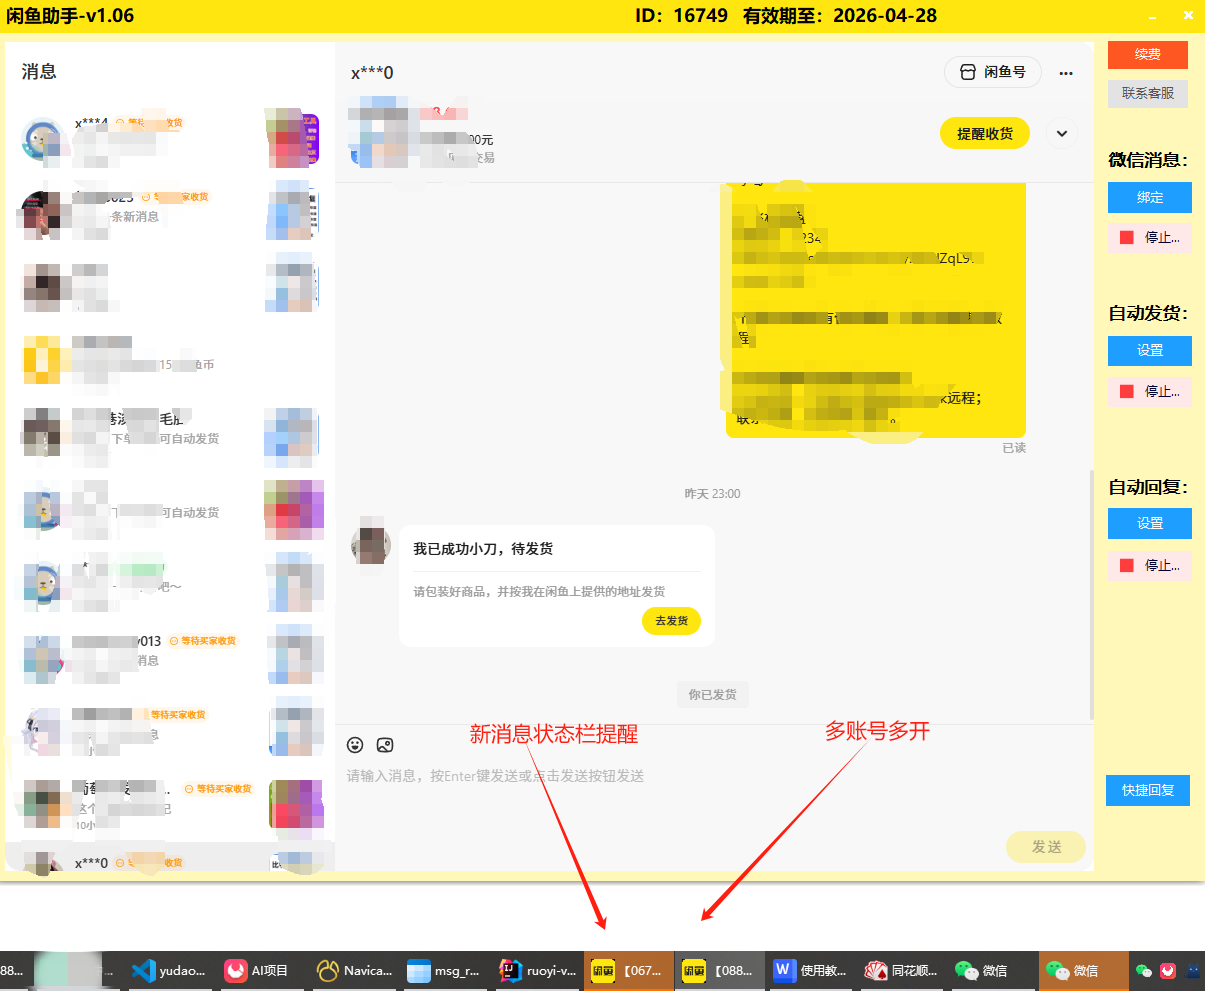Screen dimensions: 1205x991
Task: Click sender avatar beside 我已成功小刀 message
Action: coord(371,546)
